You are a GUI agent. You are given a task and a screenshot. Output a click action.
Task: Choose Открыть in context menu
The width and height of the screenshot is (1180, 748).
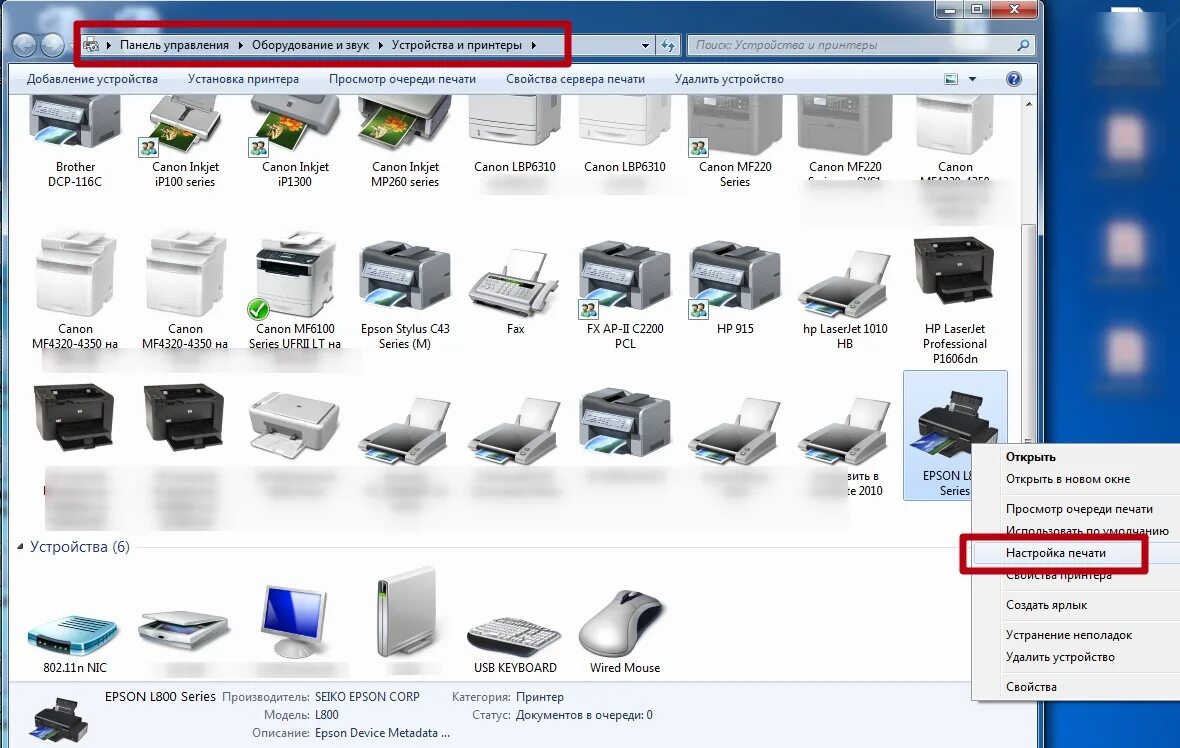coord(1030,457)
